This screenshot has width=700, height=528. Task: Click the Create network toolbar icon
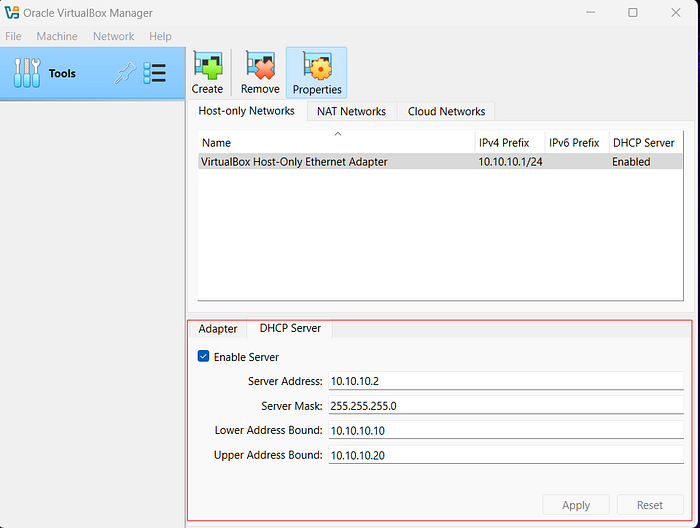tap(207, 73)
